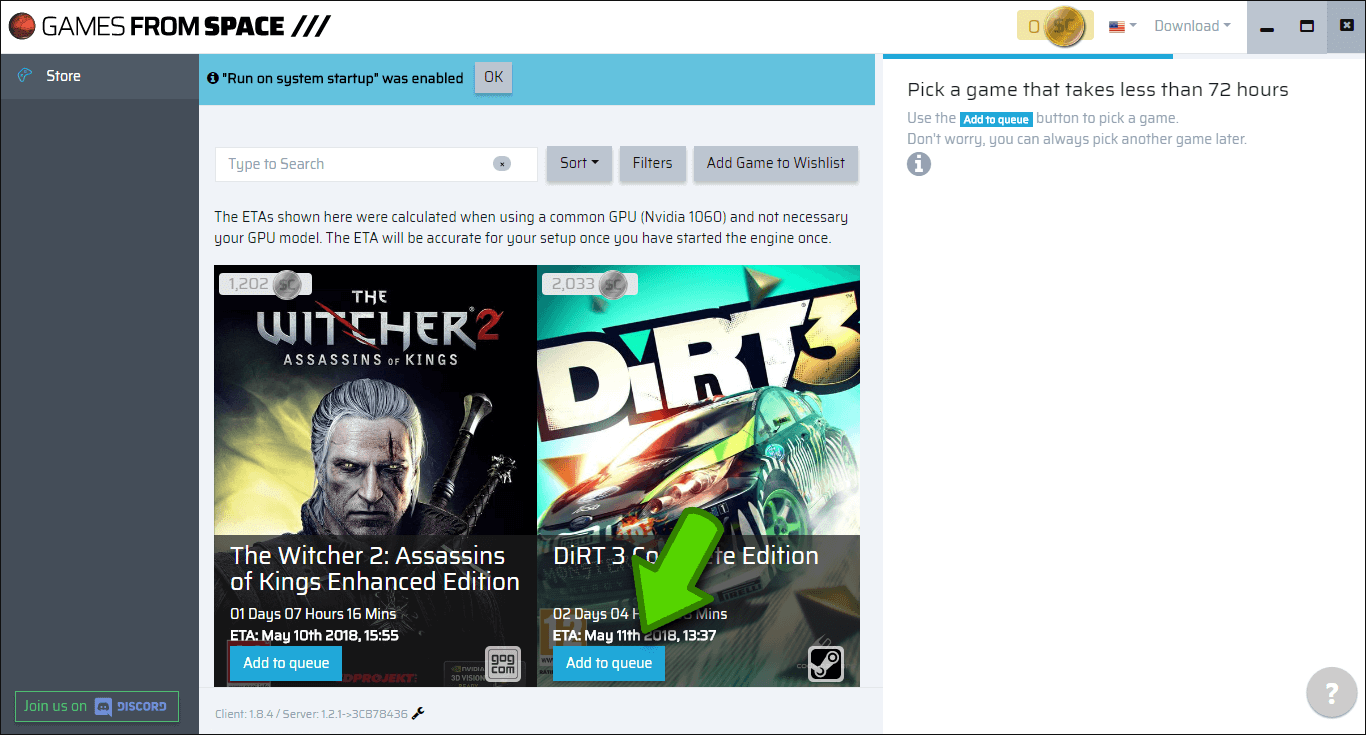1366x735 pixels.
Task: Expand the Download menu
Action: point(1192,26)
